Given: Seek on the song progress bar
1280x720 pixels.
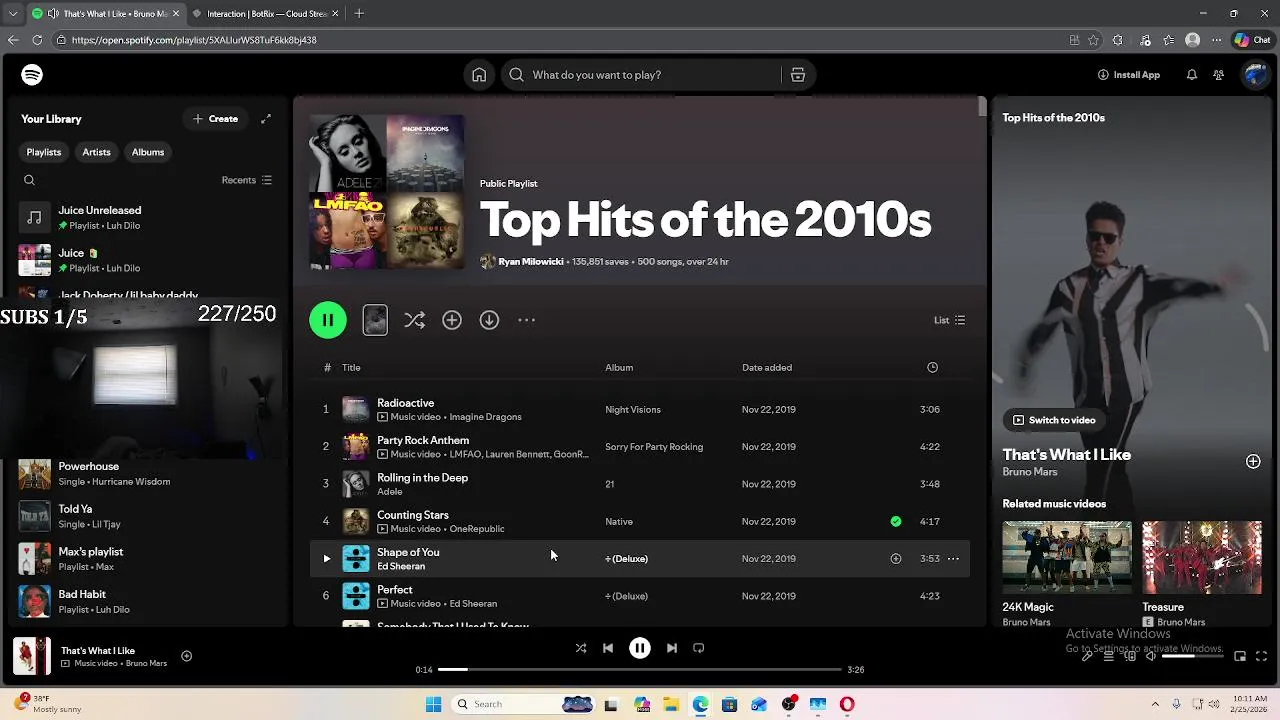Looking at the screenshot, I should click(x=640, y=669).
